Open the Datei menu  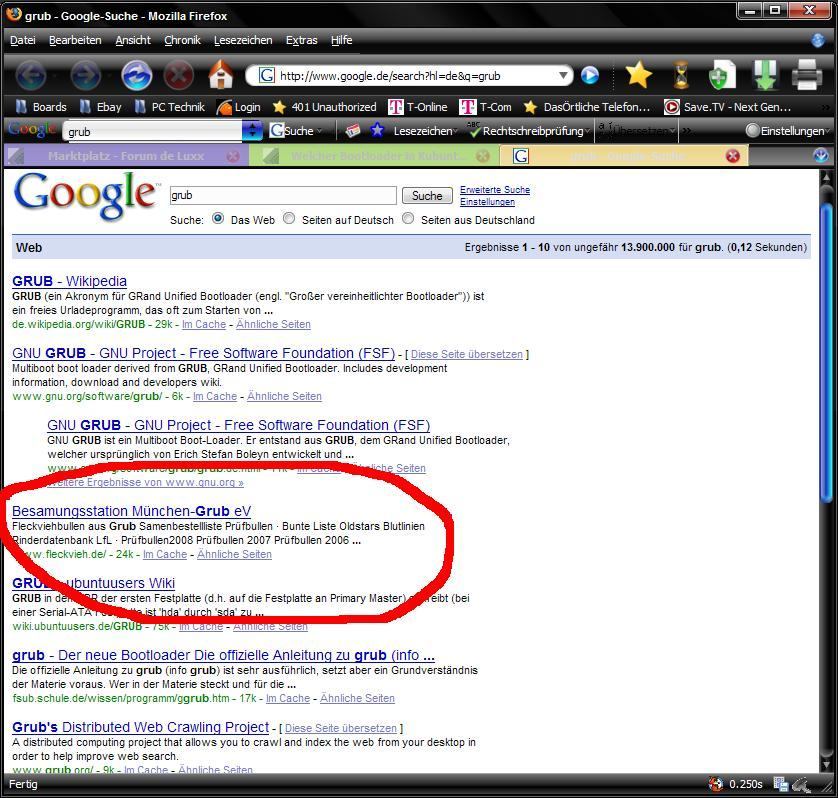tap(22, 40)
